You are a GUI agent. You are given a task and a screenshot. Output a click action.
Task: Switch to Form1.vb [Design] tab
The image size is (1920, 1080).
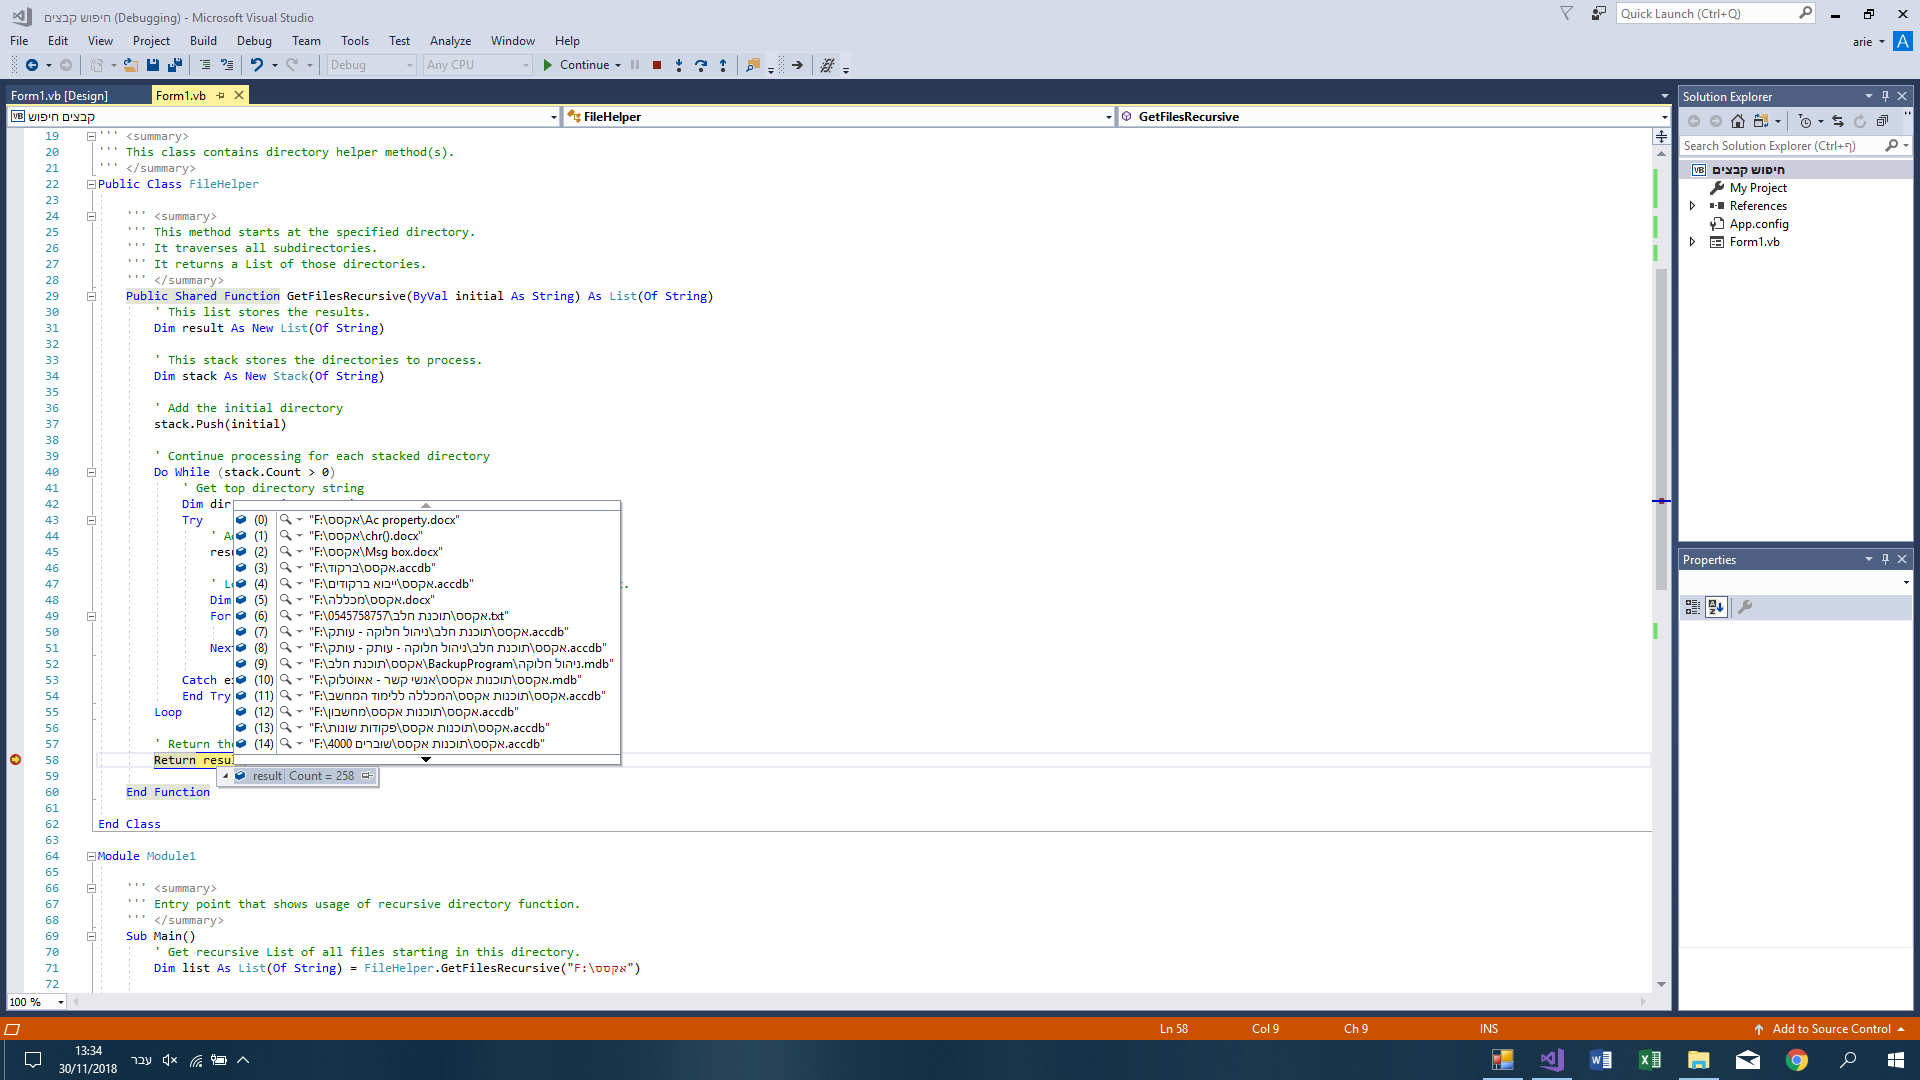60,96
